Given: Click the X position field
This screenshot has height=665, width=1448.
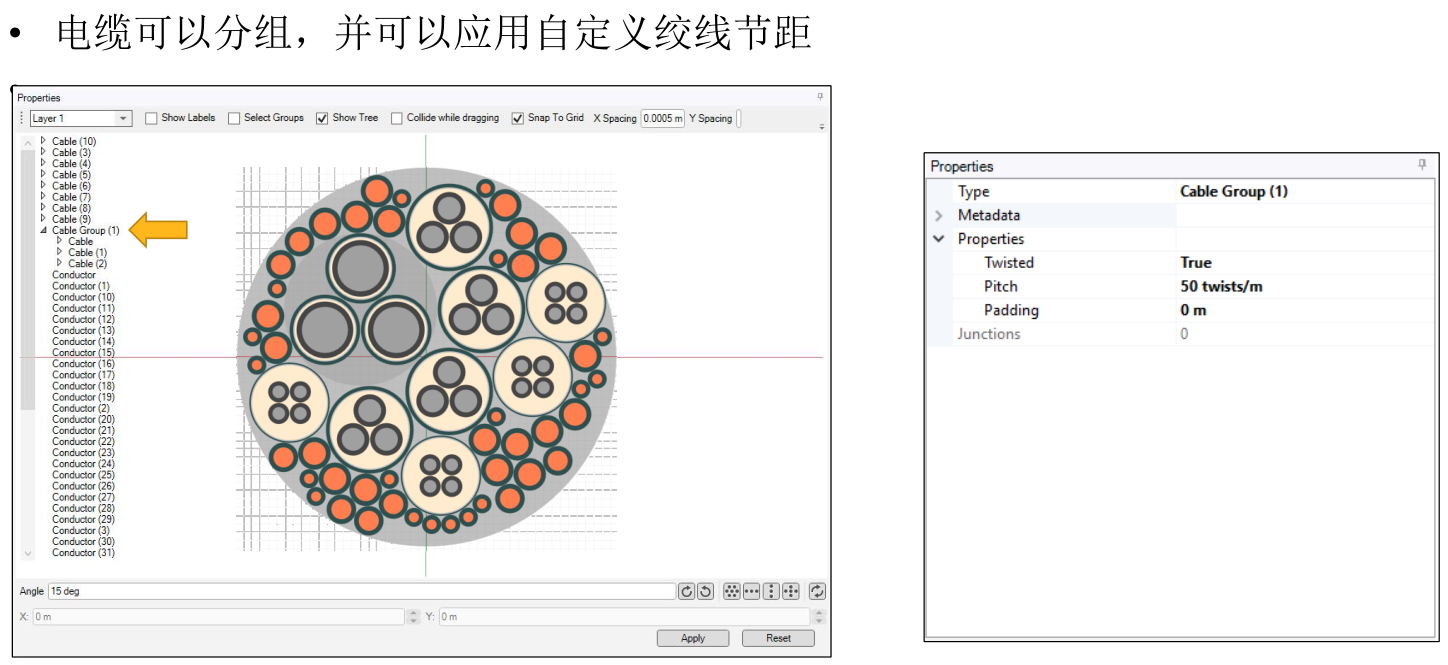Looking at the screenshot, I should 218,617.
